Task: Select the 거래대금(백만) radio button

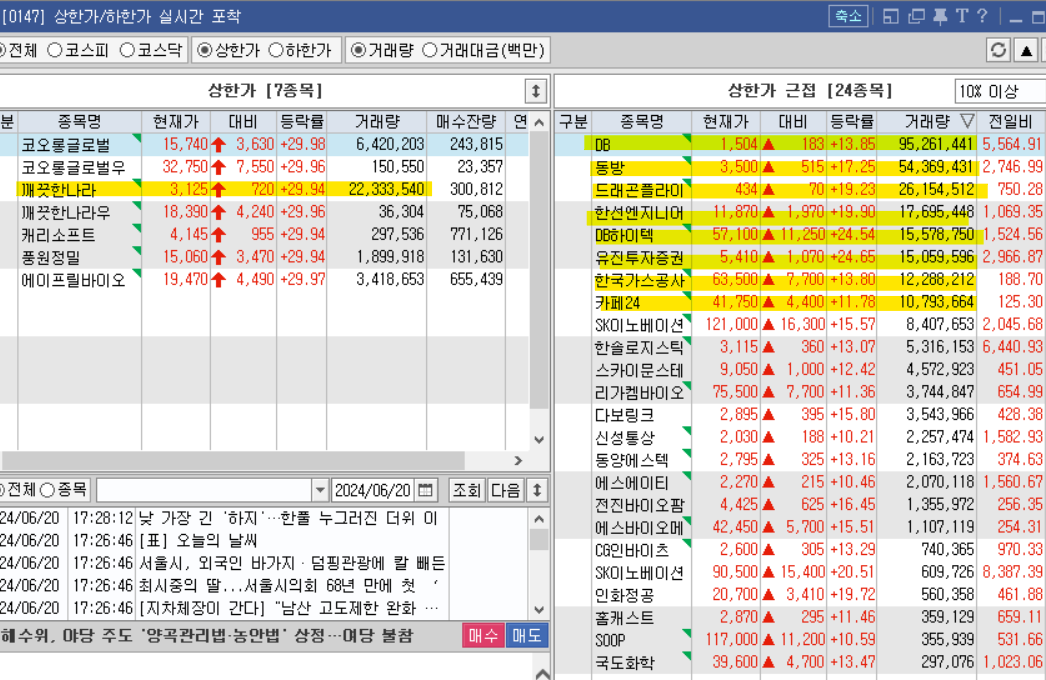Action: tap(484, 50)
